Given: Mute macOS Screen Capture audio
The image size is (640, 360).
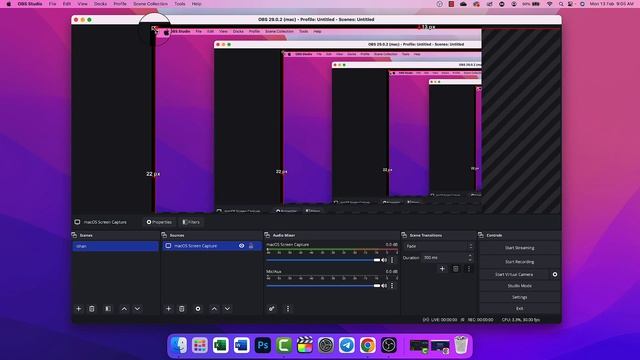Looking at the screenshot, I should point(384,260).
